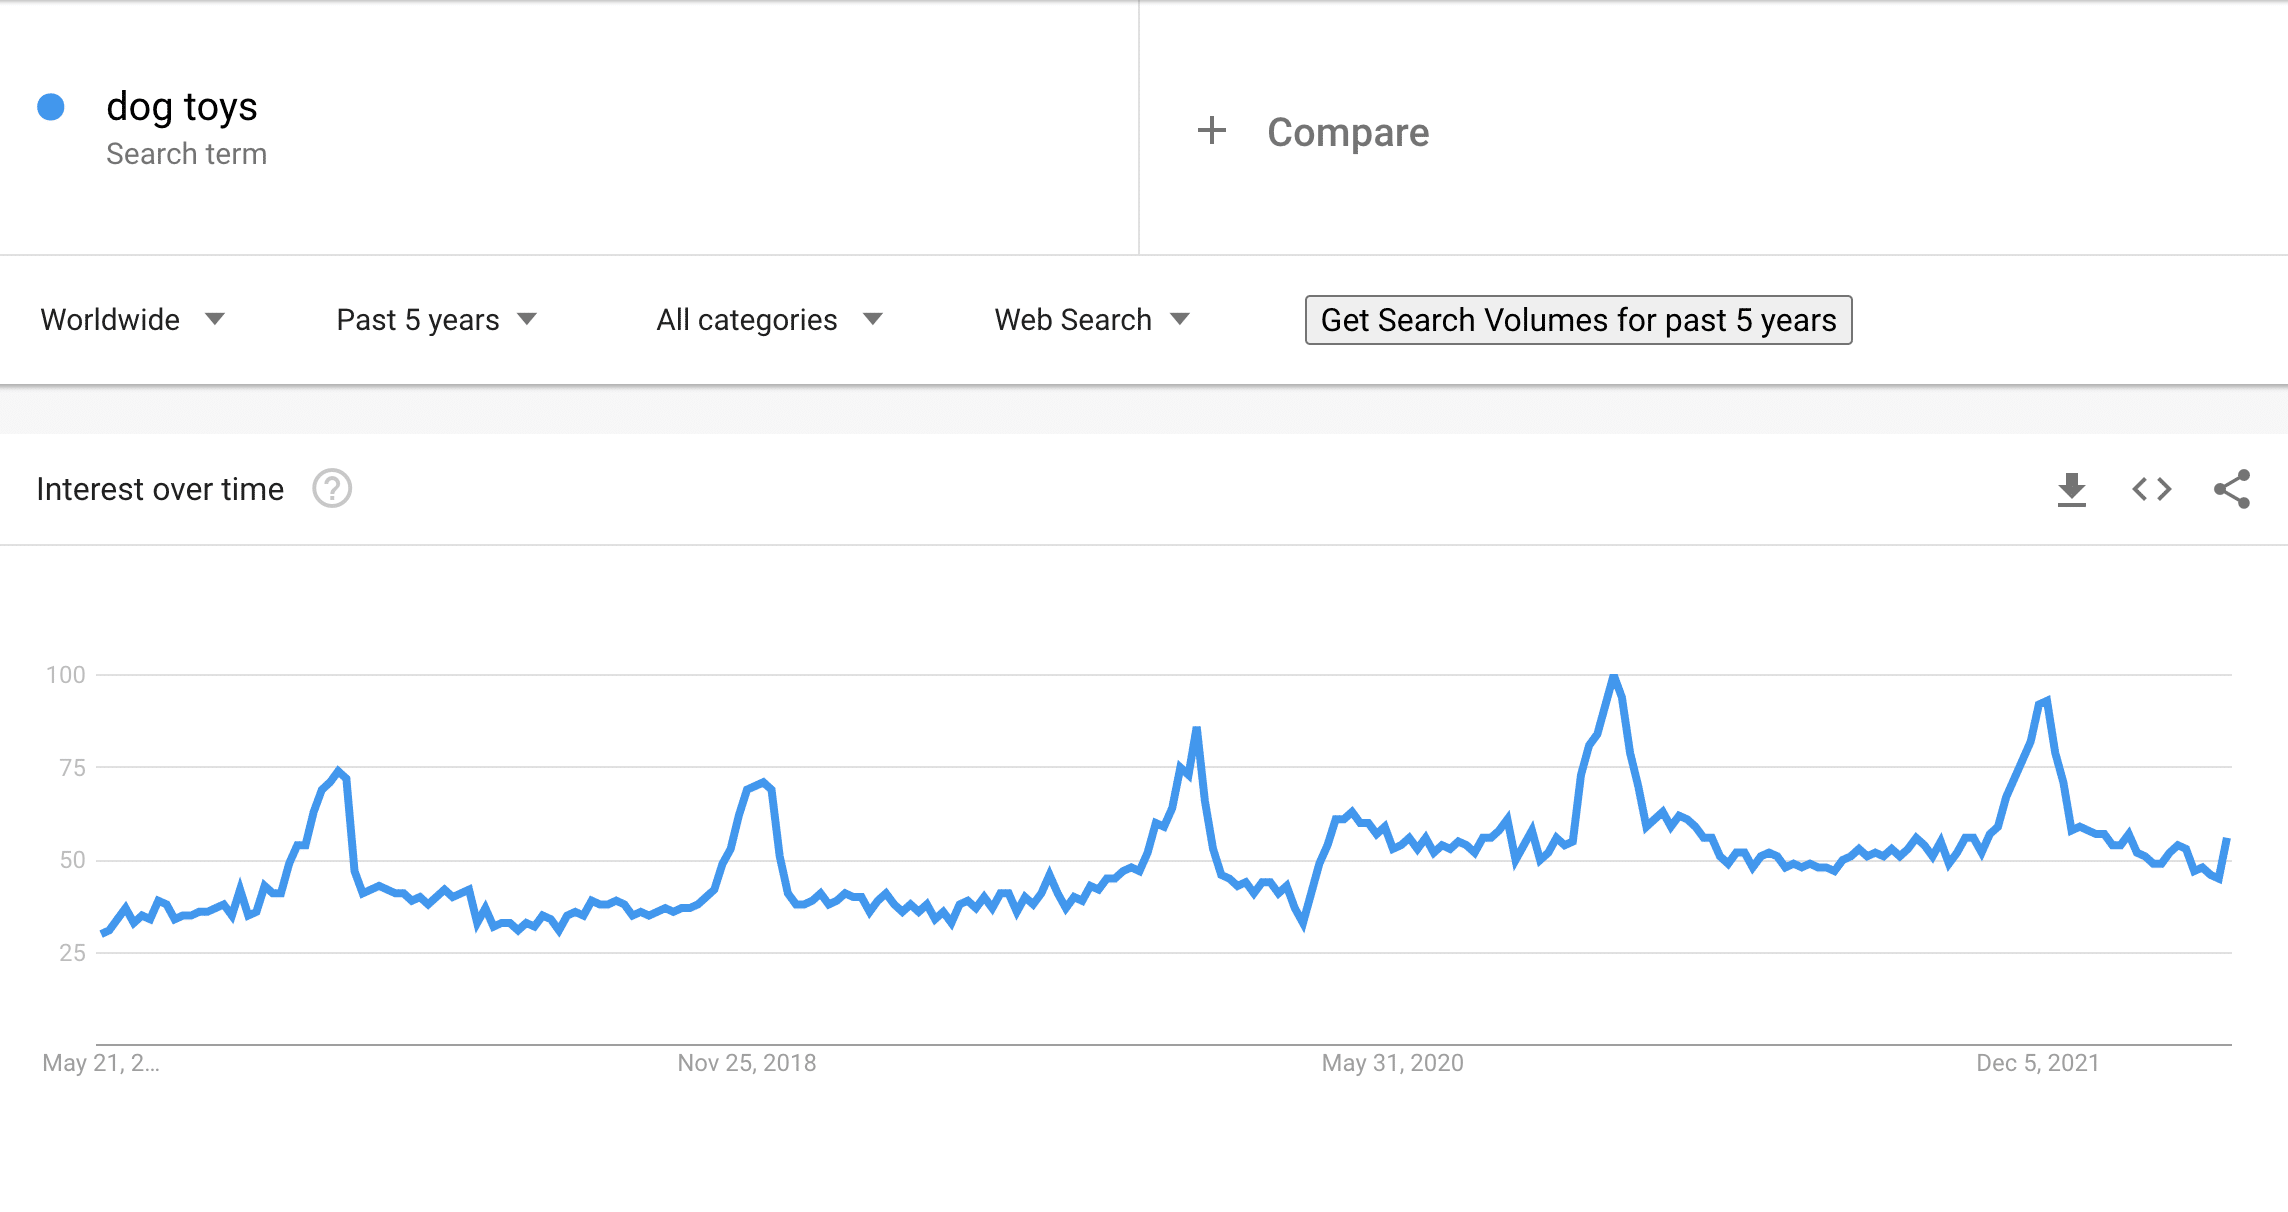
Task: Click the plus icon next to Compare
Action: [x=1212, y=131]
